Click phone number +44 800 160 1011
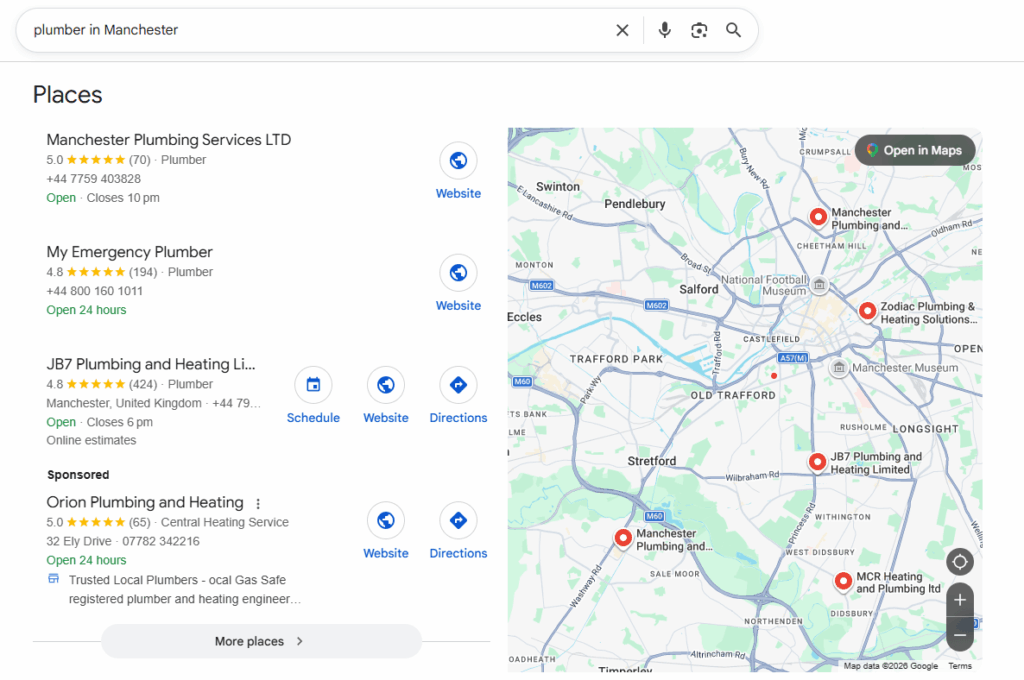 coord(94,291)
